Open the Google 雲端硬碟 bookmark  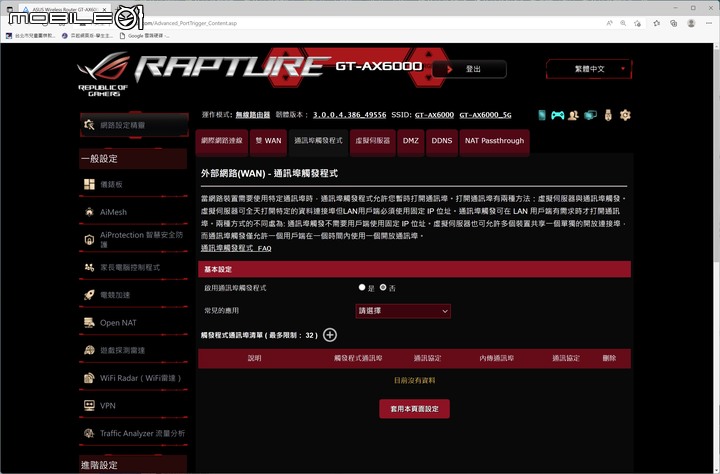[145, 35]
